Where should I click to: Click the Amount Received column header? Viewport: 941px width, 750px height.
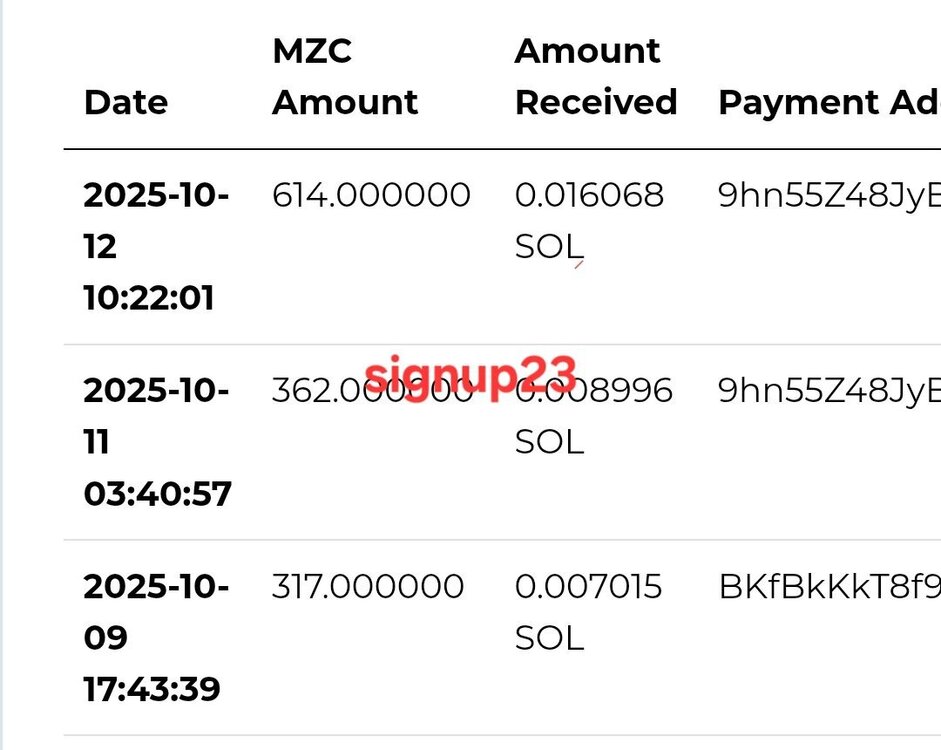pos(595,77)
